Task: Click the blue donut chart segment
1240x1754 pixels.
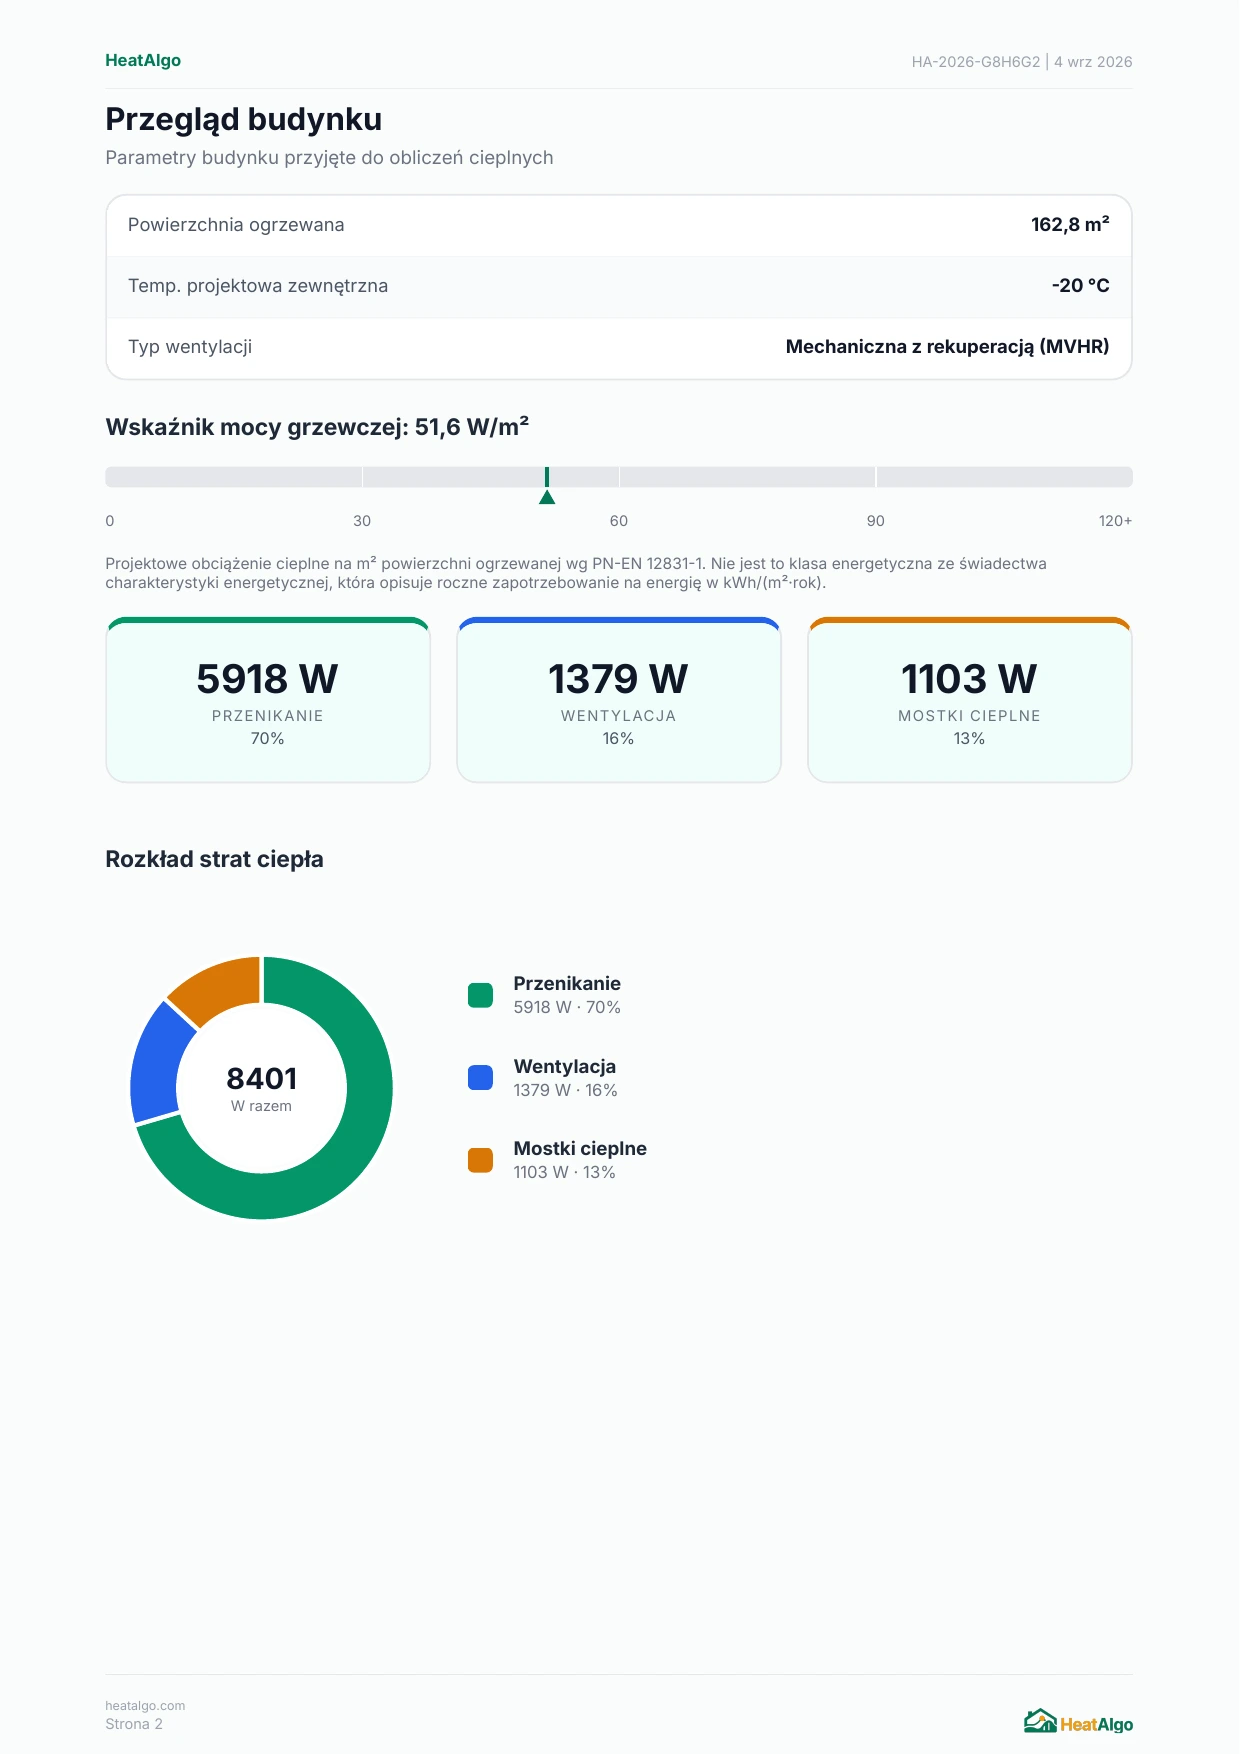Action: coord(158,1065)
